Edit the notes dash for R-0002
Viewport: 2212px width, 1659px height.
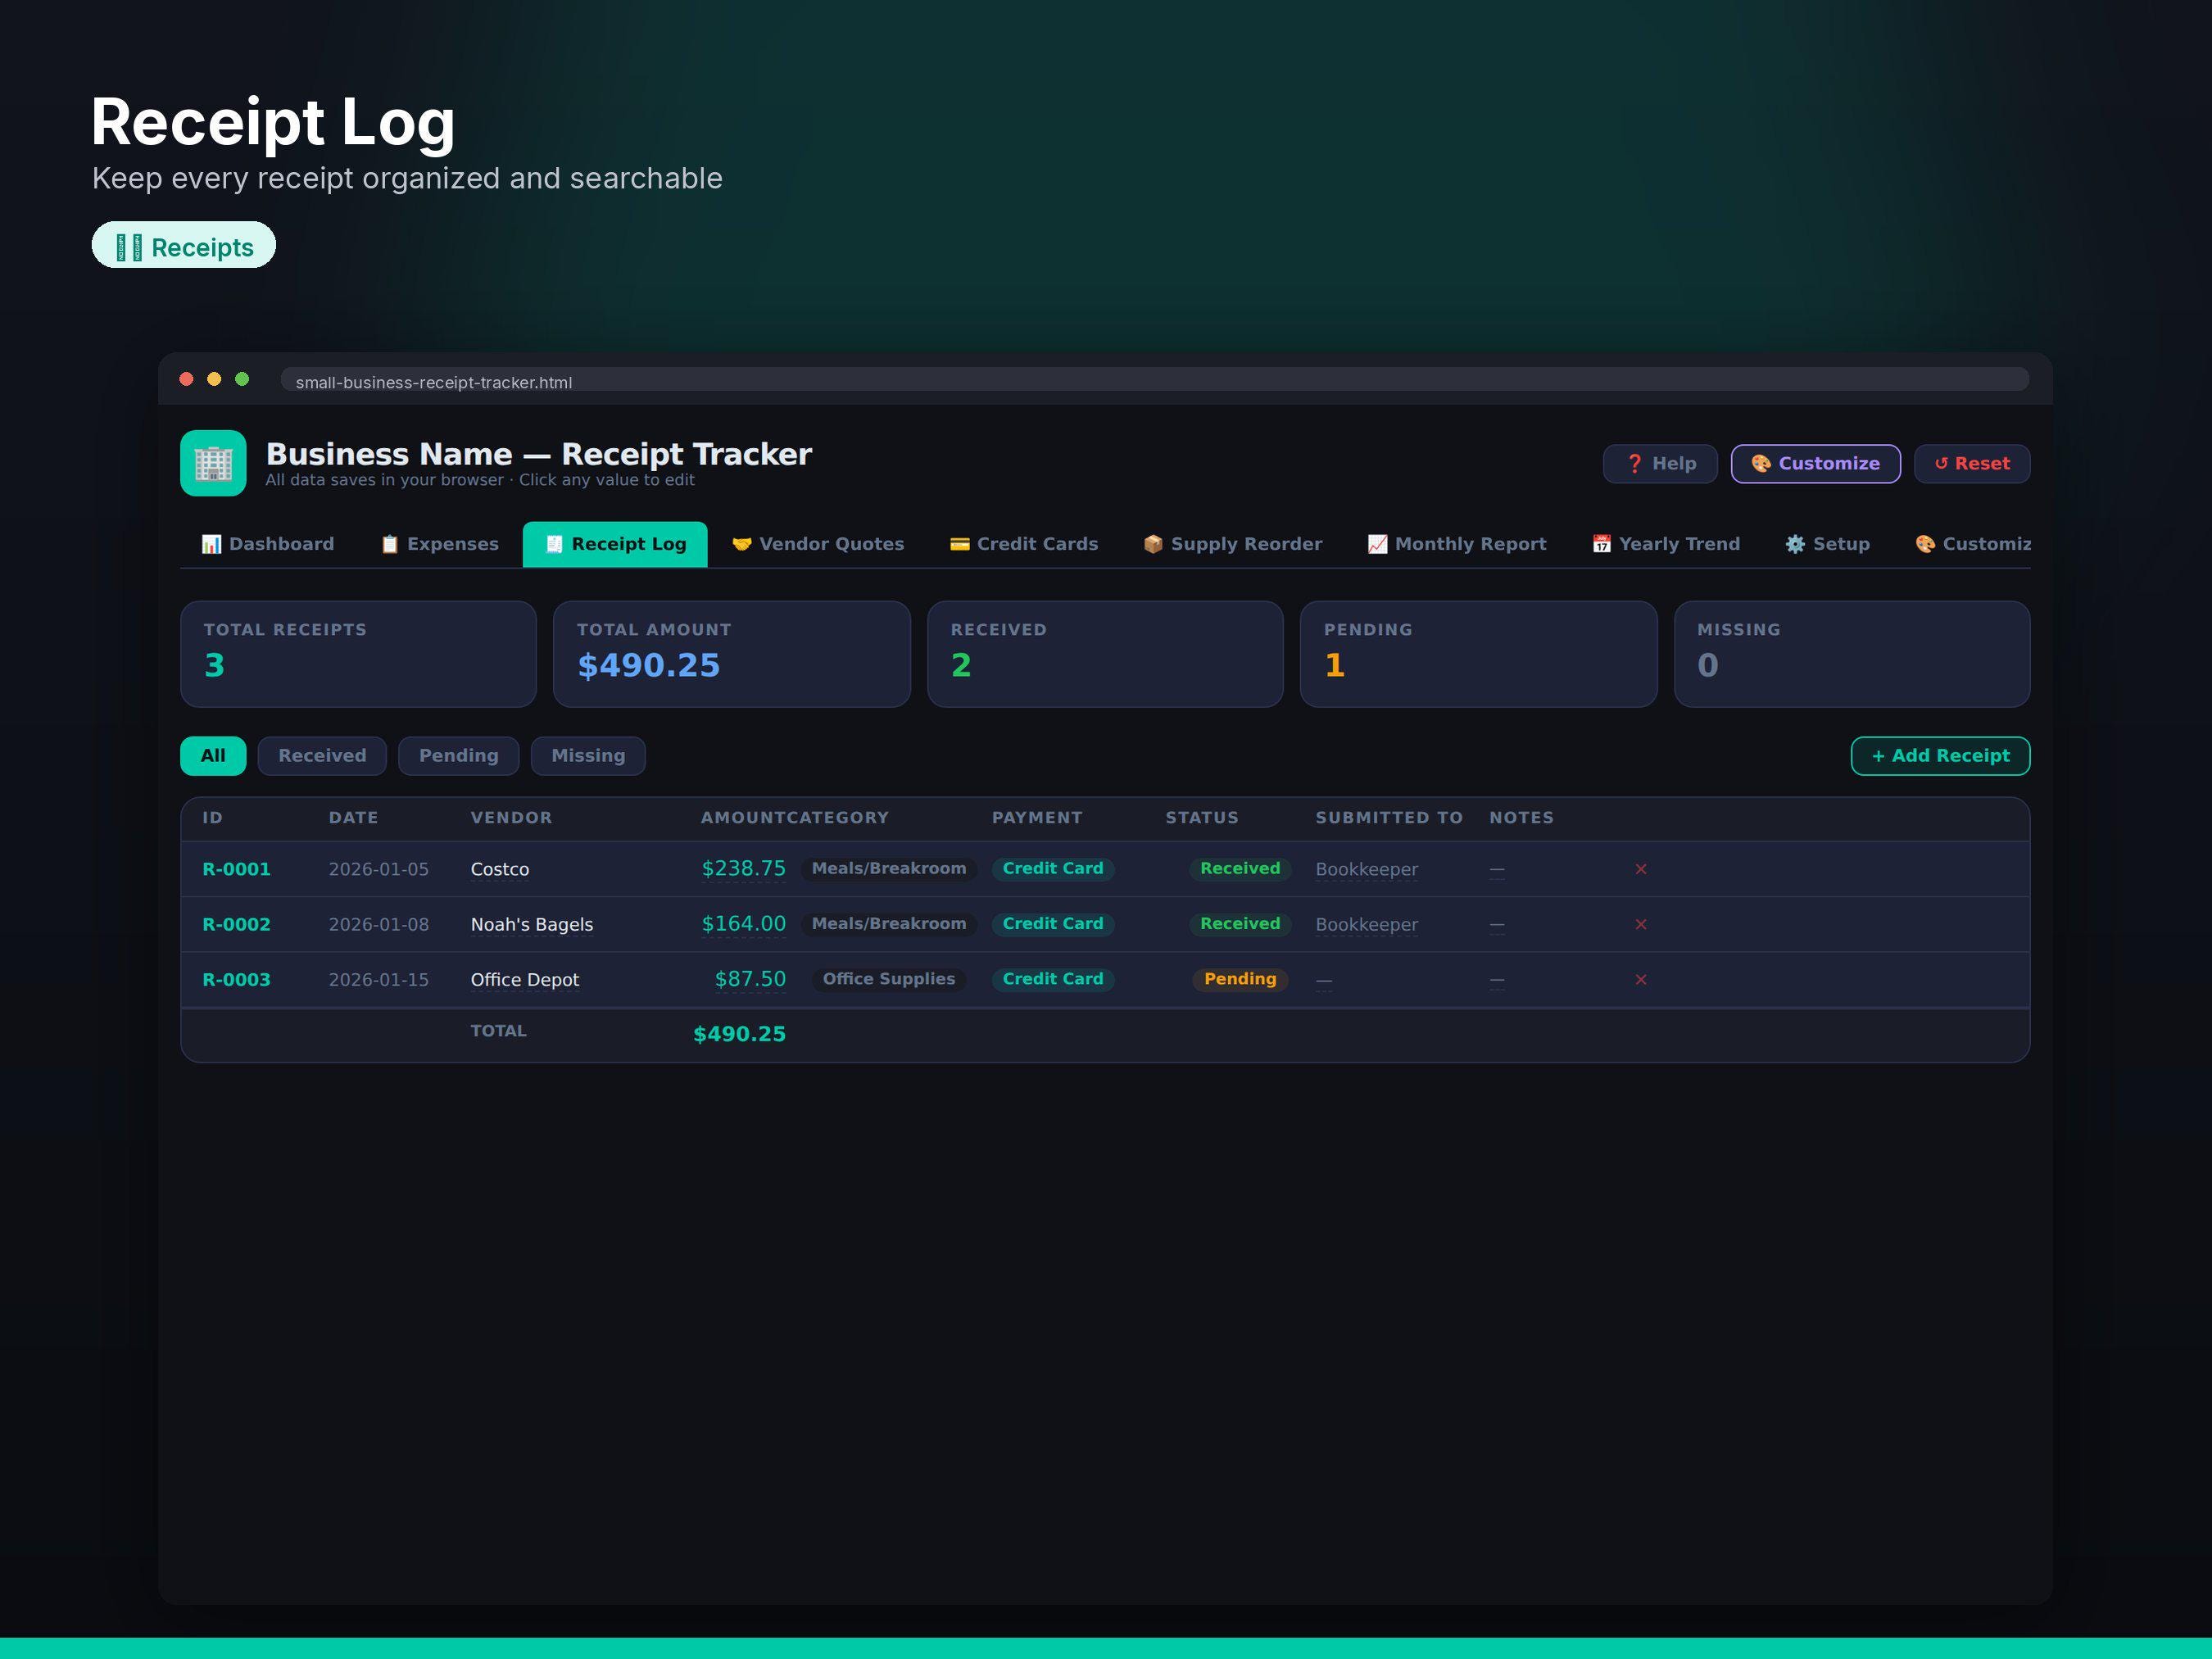point(1497,925)
